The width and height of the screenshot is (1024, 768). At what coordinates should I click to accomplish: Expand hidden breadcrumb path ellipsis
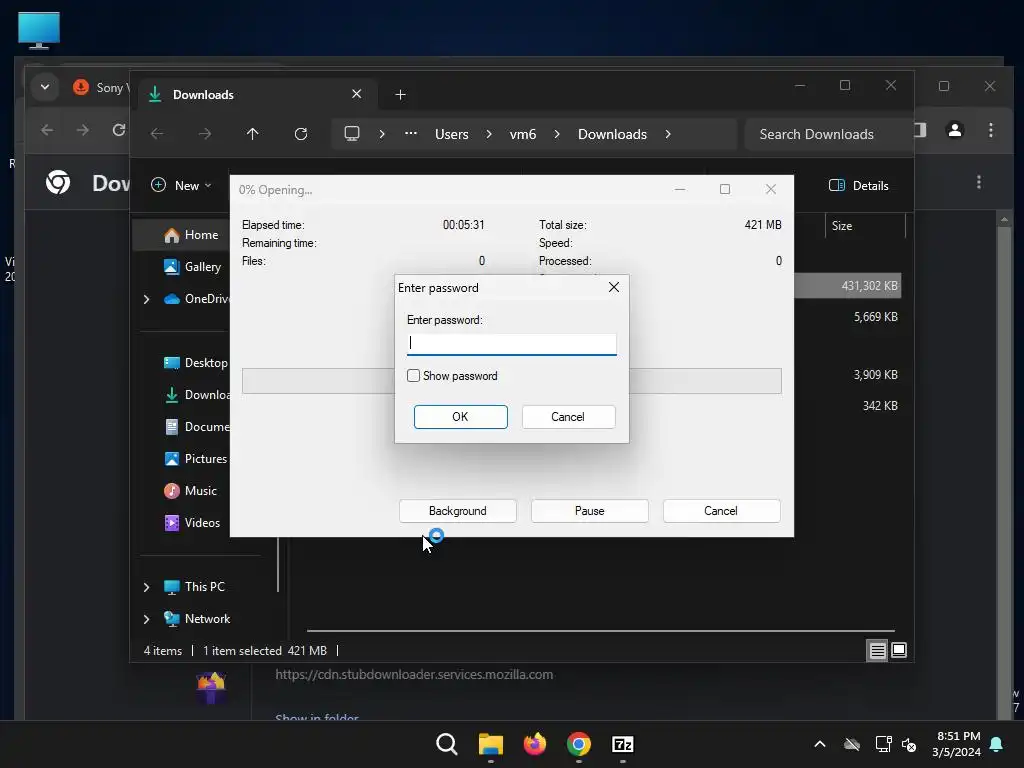[x=411, y=134]
